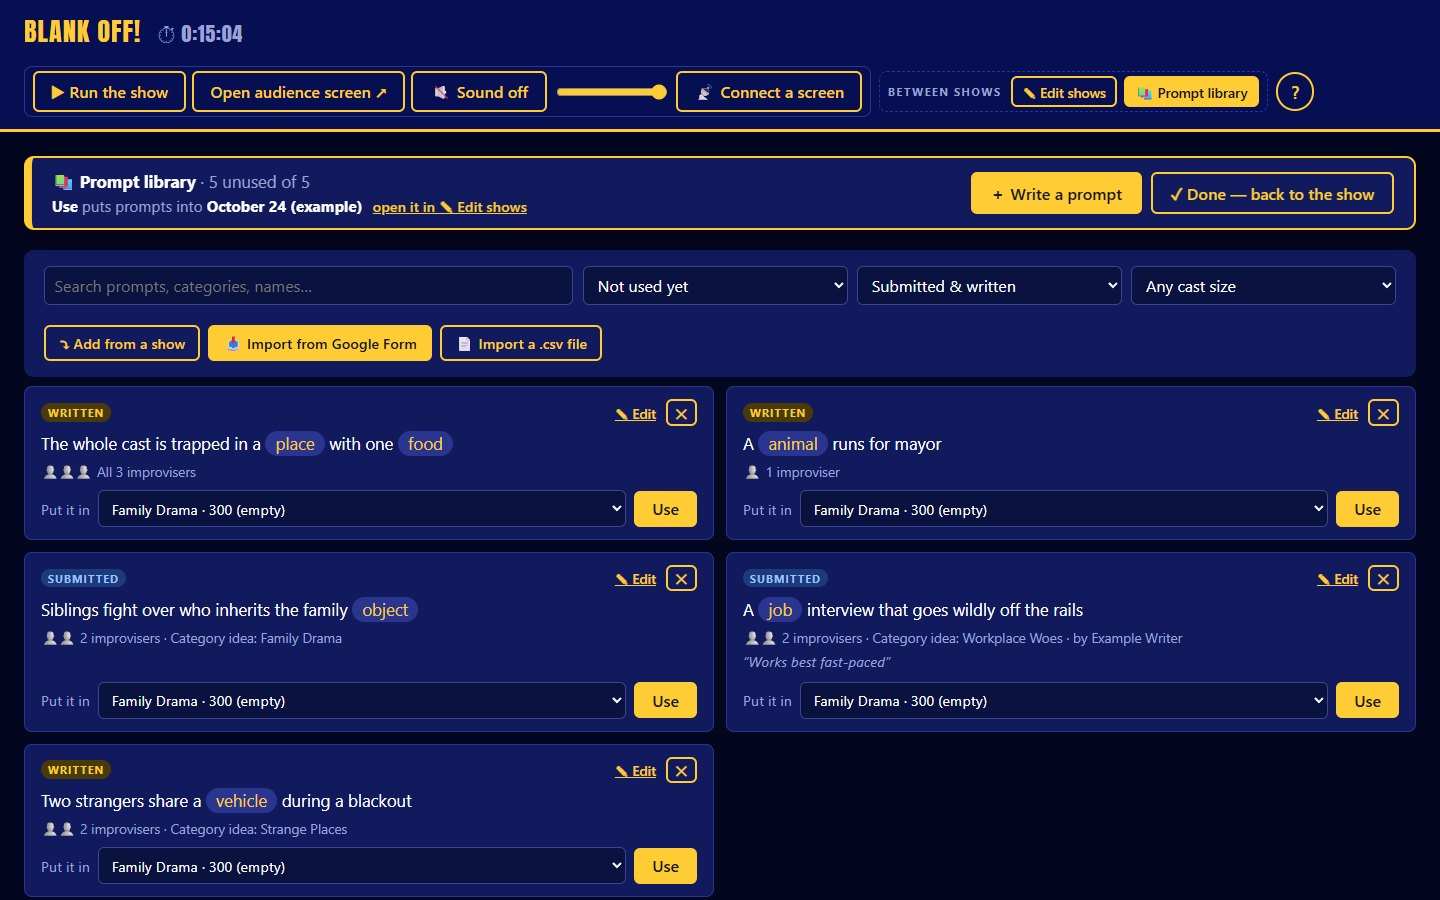Remove the 'job interview' prompt card
Image resolution: width=1440 pixels, height=900 pixels.
point(1383,579)
